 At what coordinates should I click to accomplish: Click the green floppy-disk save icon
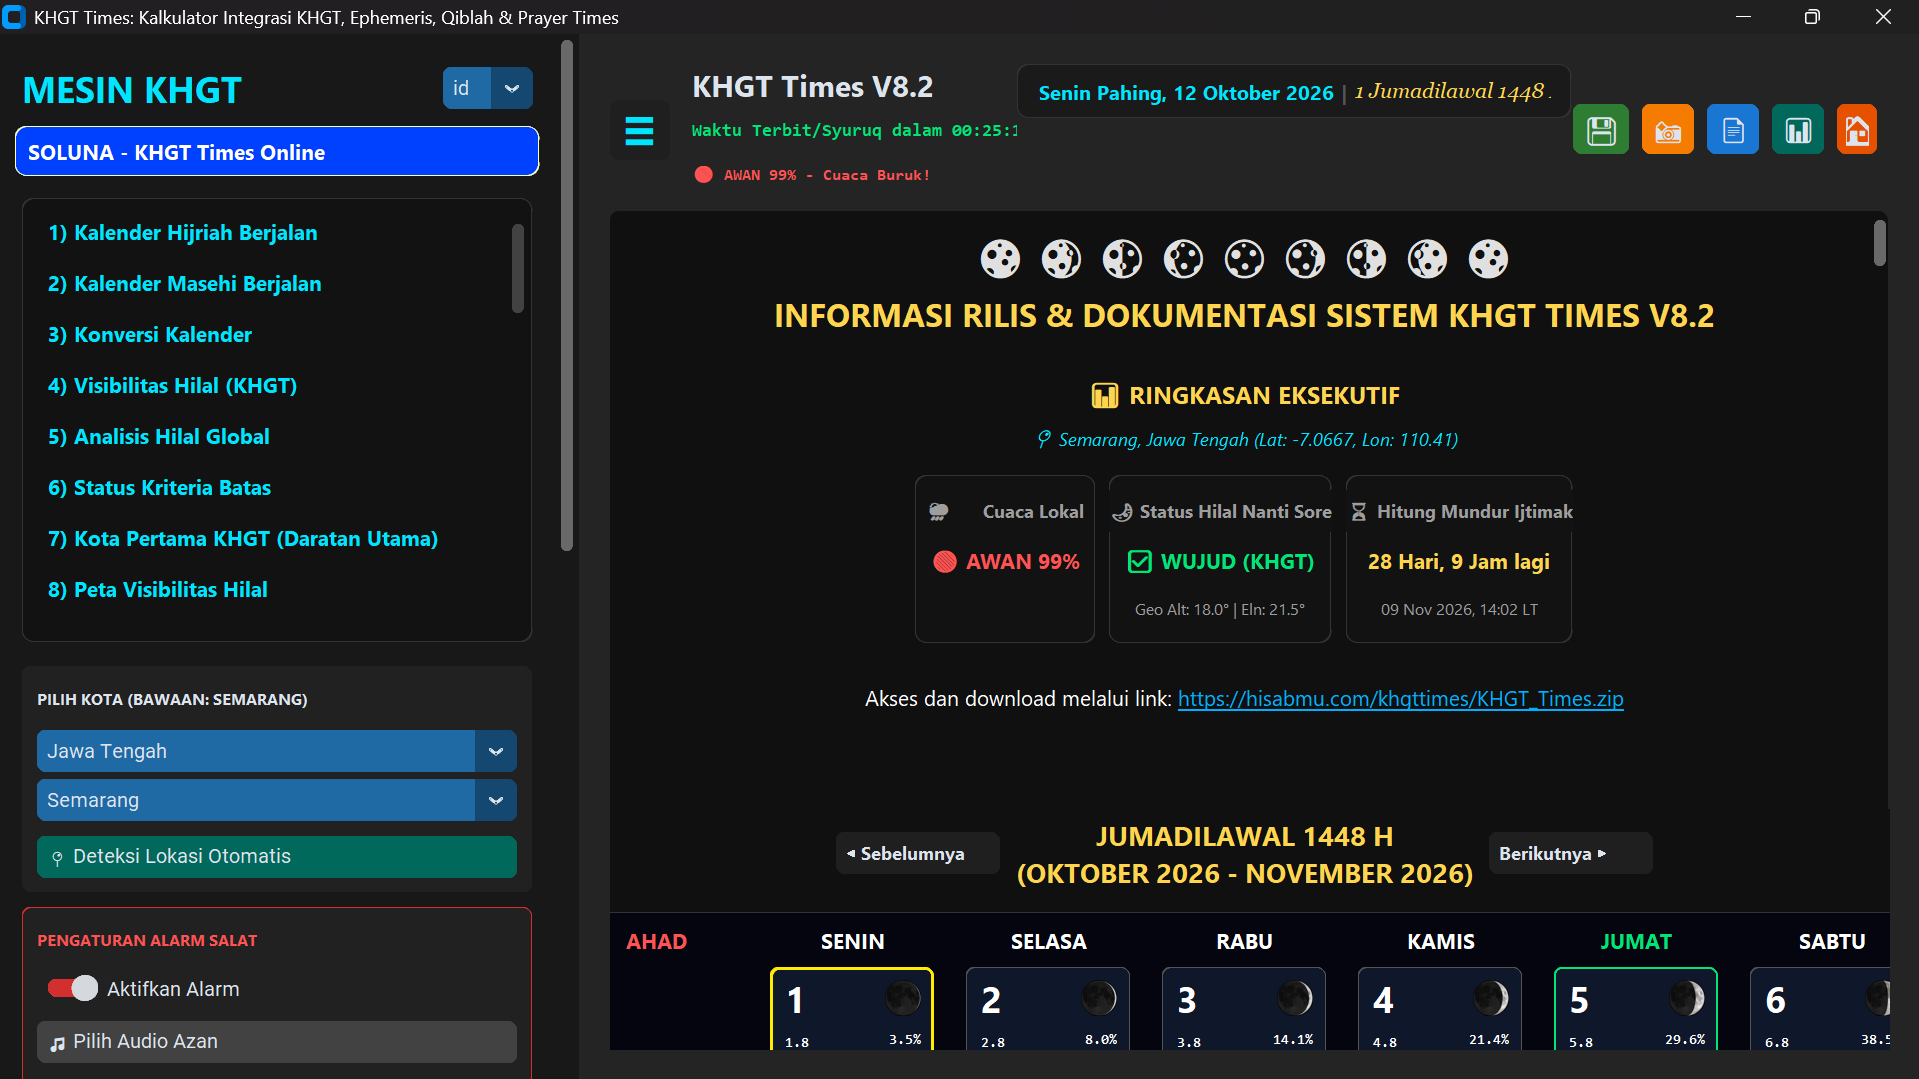click(1601, 130)
